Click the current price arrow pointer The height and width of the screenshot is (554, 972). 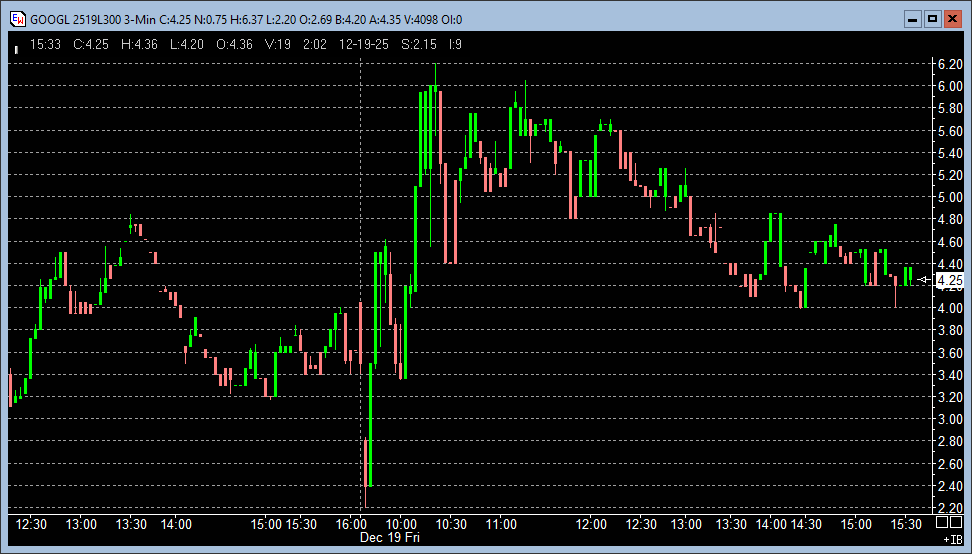pyautogui.click(x=924, y=280)
